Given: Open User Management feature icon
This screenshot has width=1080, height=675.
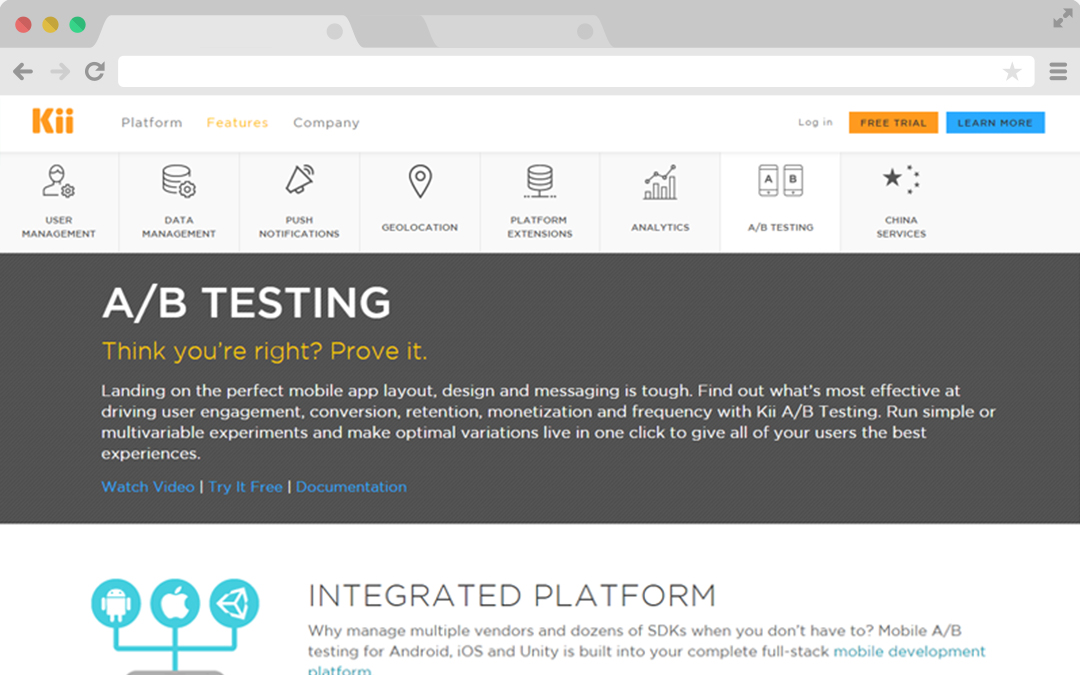Looking at the screenshot, I should pyautogui.click(x=59, y=181).
